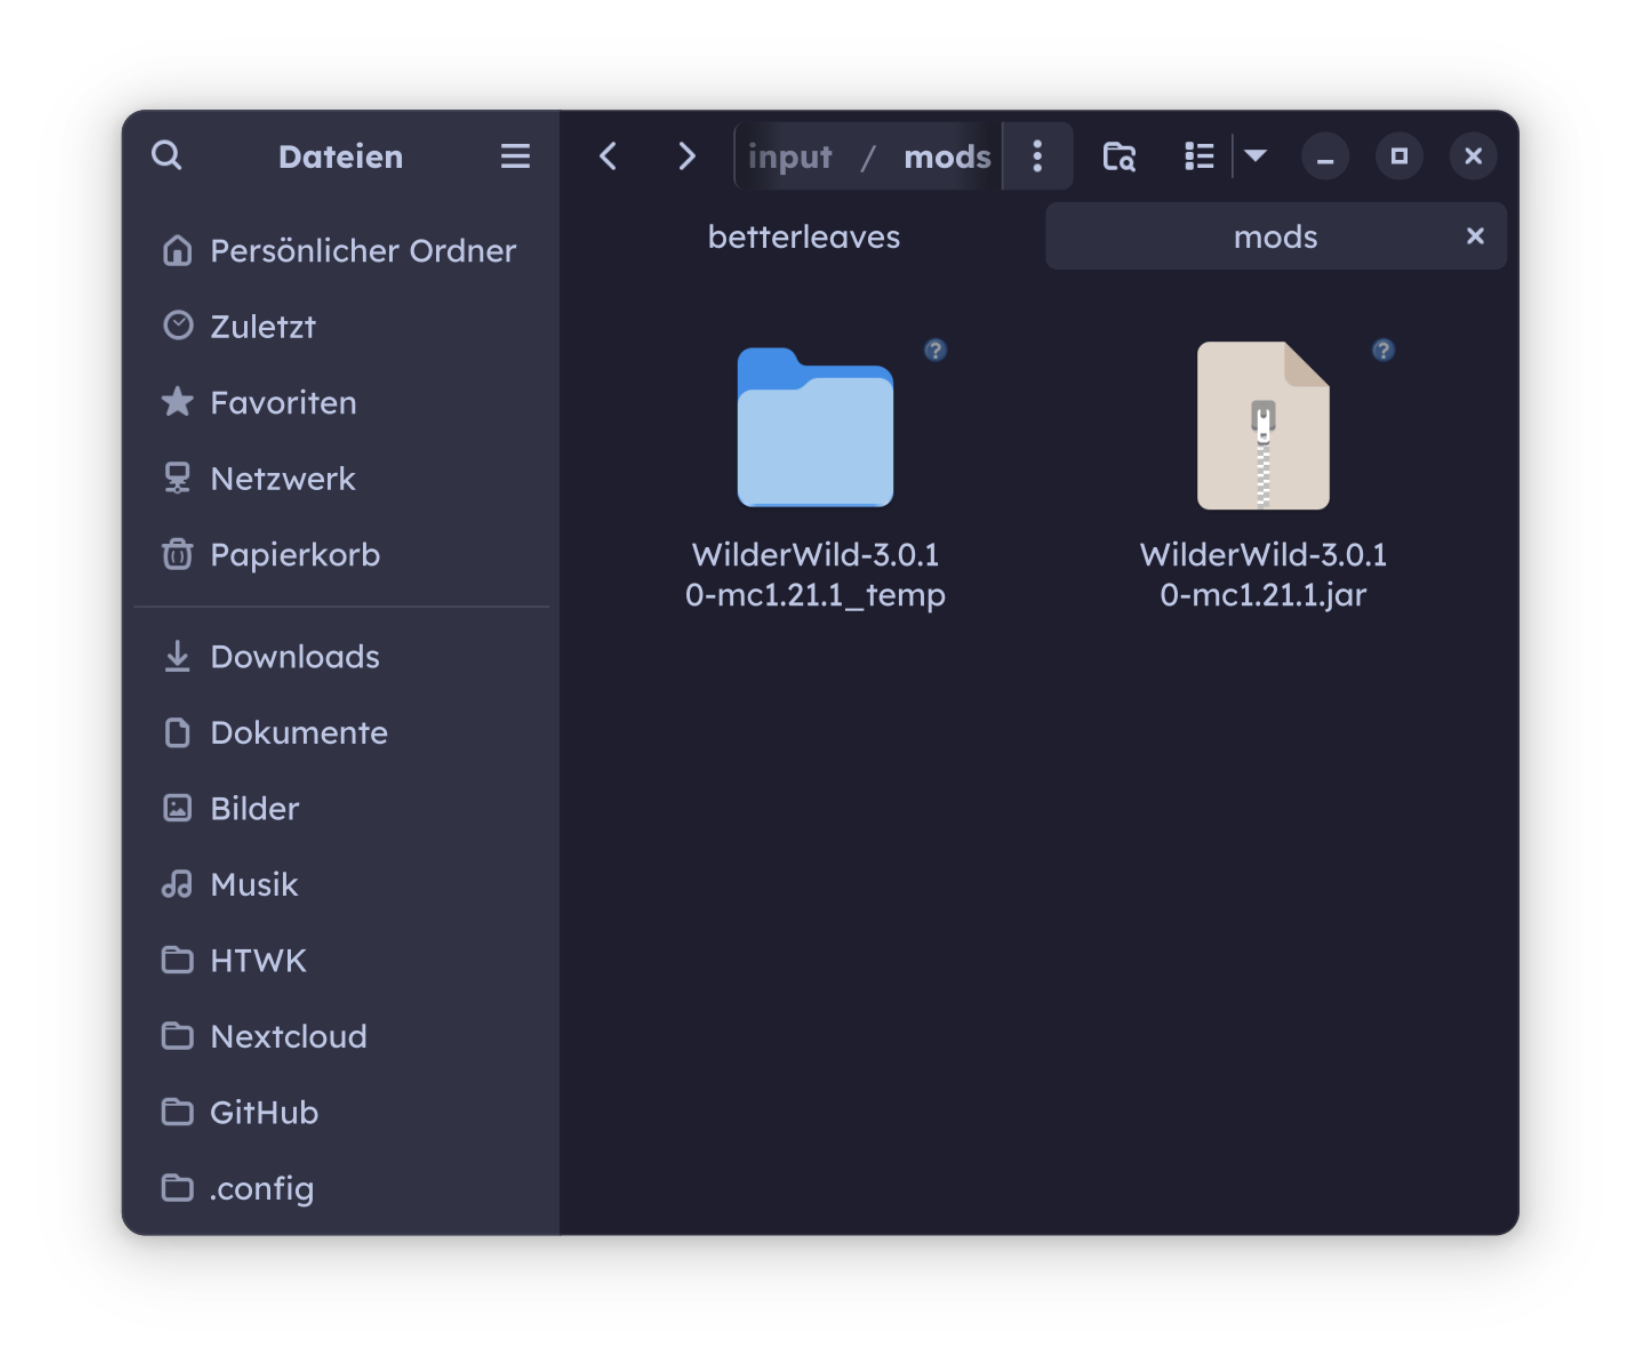This screenshot has height=1370, width=1642.
Task: Click the search magnifier icon
Action: coord(167,156)
